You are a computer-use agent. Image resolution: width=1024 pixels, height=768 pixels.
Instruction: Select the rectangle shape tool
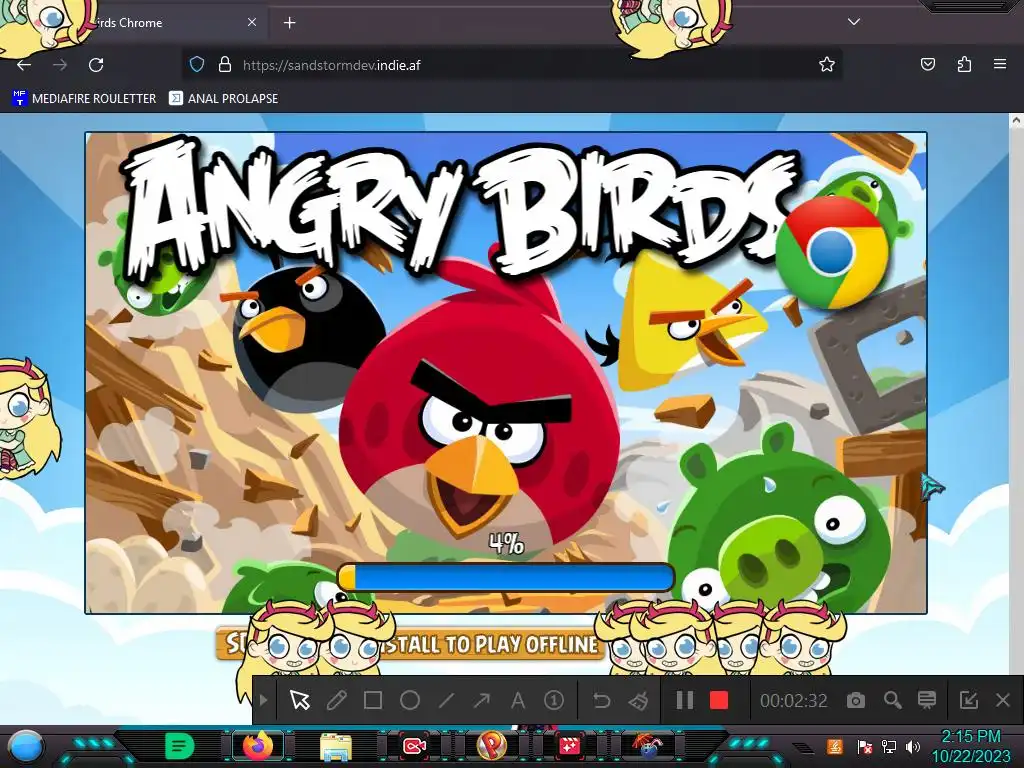tap(373, 701)
